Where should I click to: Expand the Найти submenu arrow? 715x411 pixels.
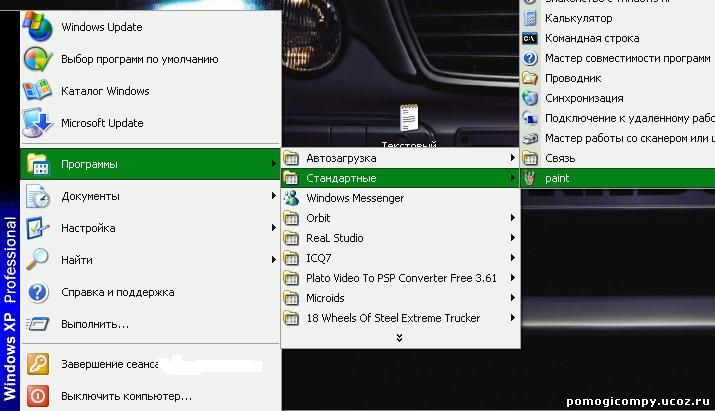tap(274, 260)
